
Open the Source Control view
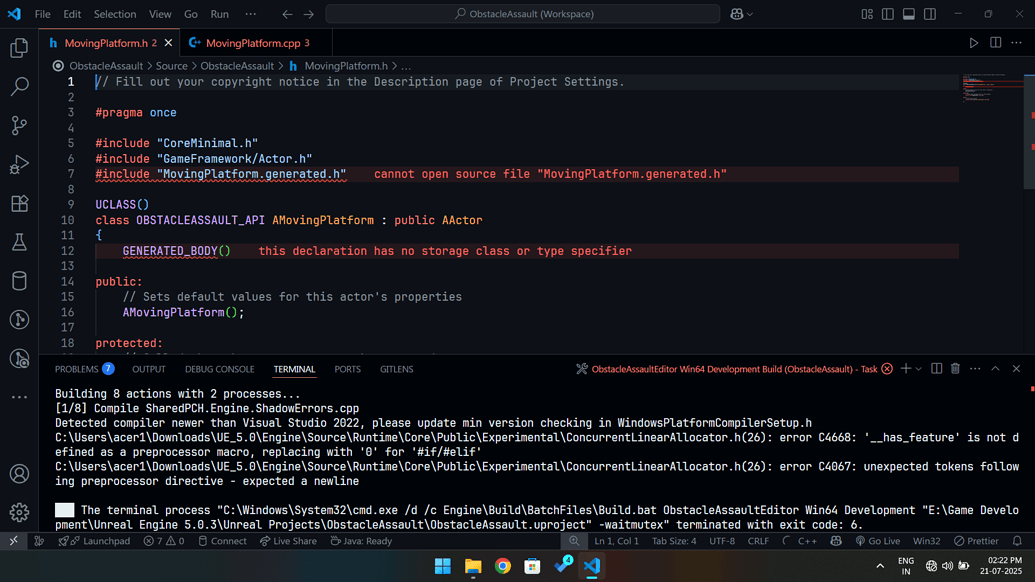point(19,126)
